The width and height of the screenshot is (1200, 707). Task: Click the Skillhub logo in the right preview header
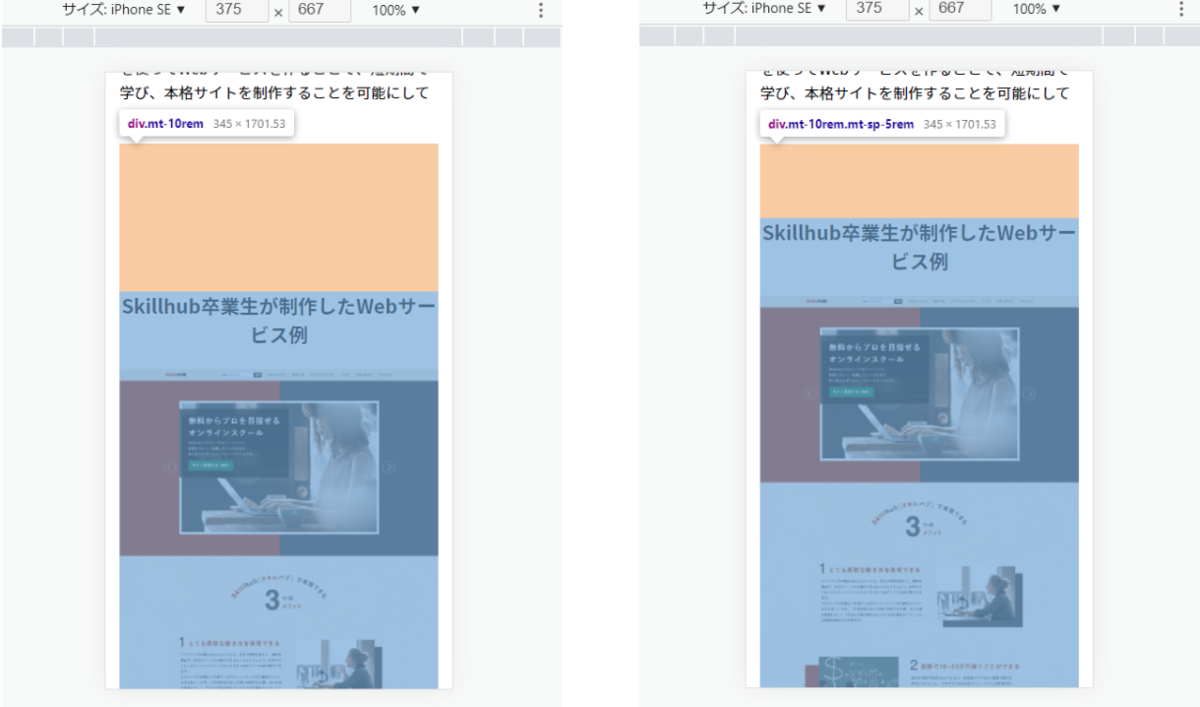pyautogui.click(x=816, y=301)
